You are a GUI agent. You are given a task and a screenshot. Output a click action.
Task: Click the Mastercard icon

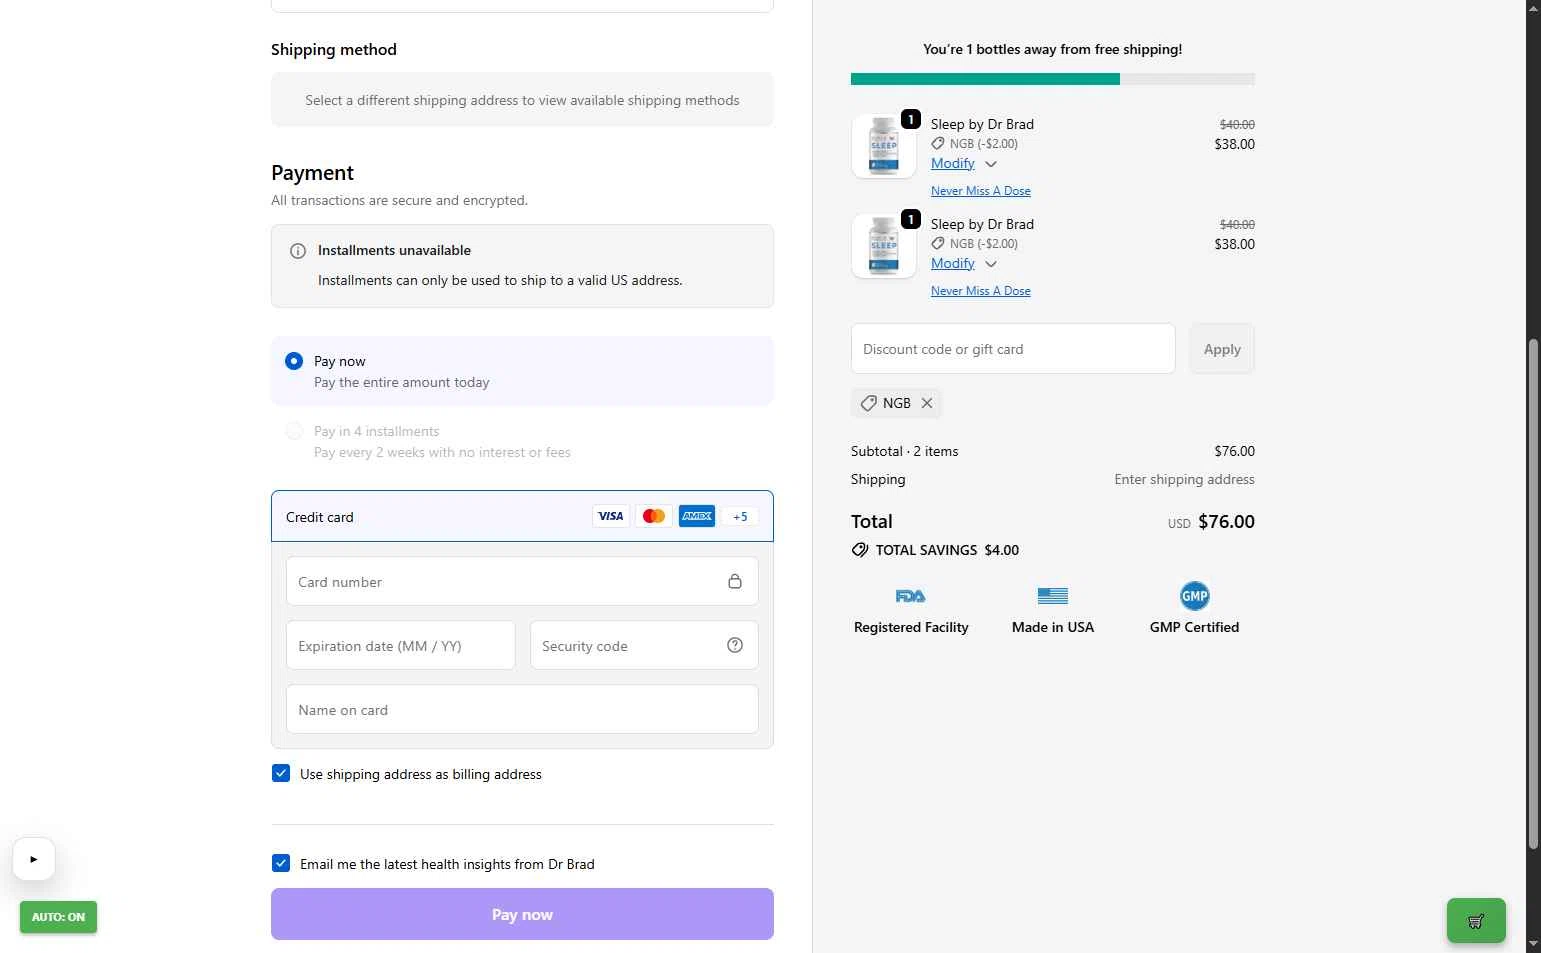coord(654,516)
